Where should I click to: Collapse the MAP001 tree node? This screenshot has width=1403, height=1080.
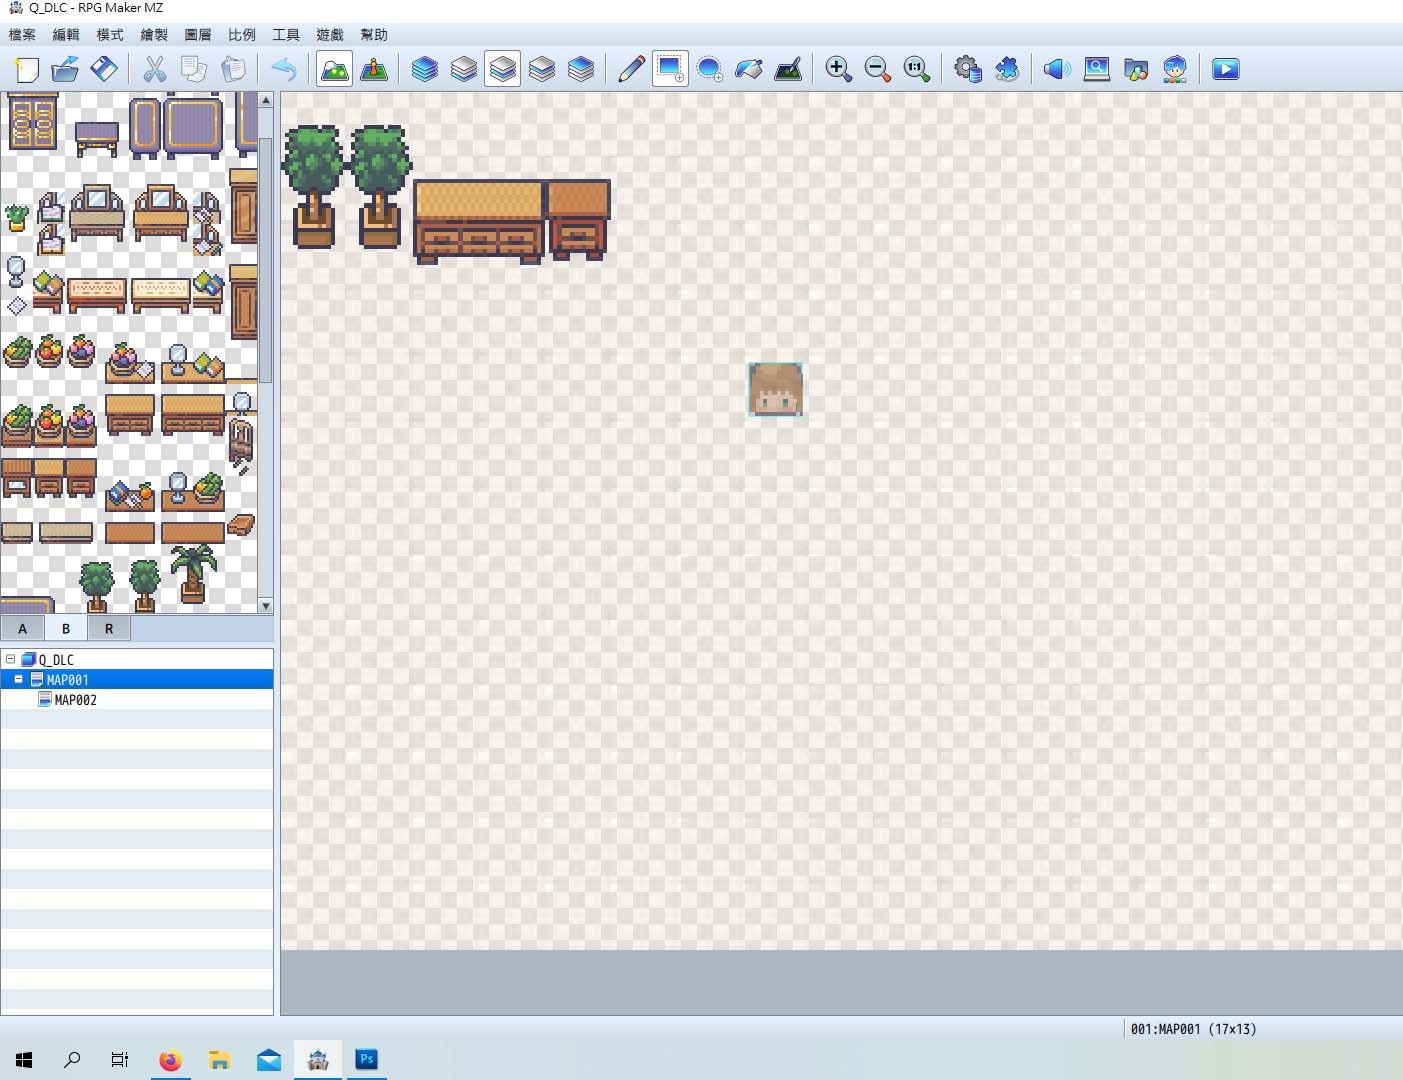point(18,679)
